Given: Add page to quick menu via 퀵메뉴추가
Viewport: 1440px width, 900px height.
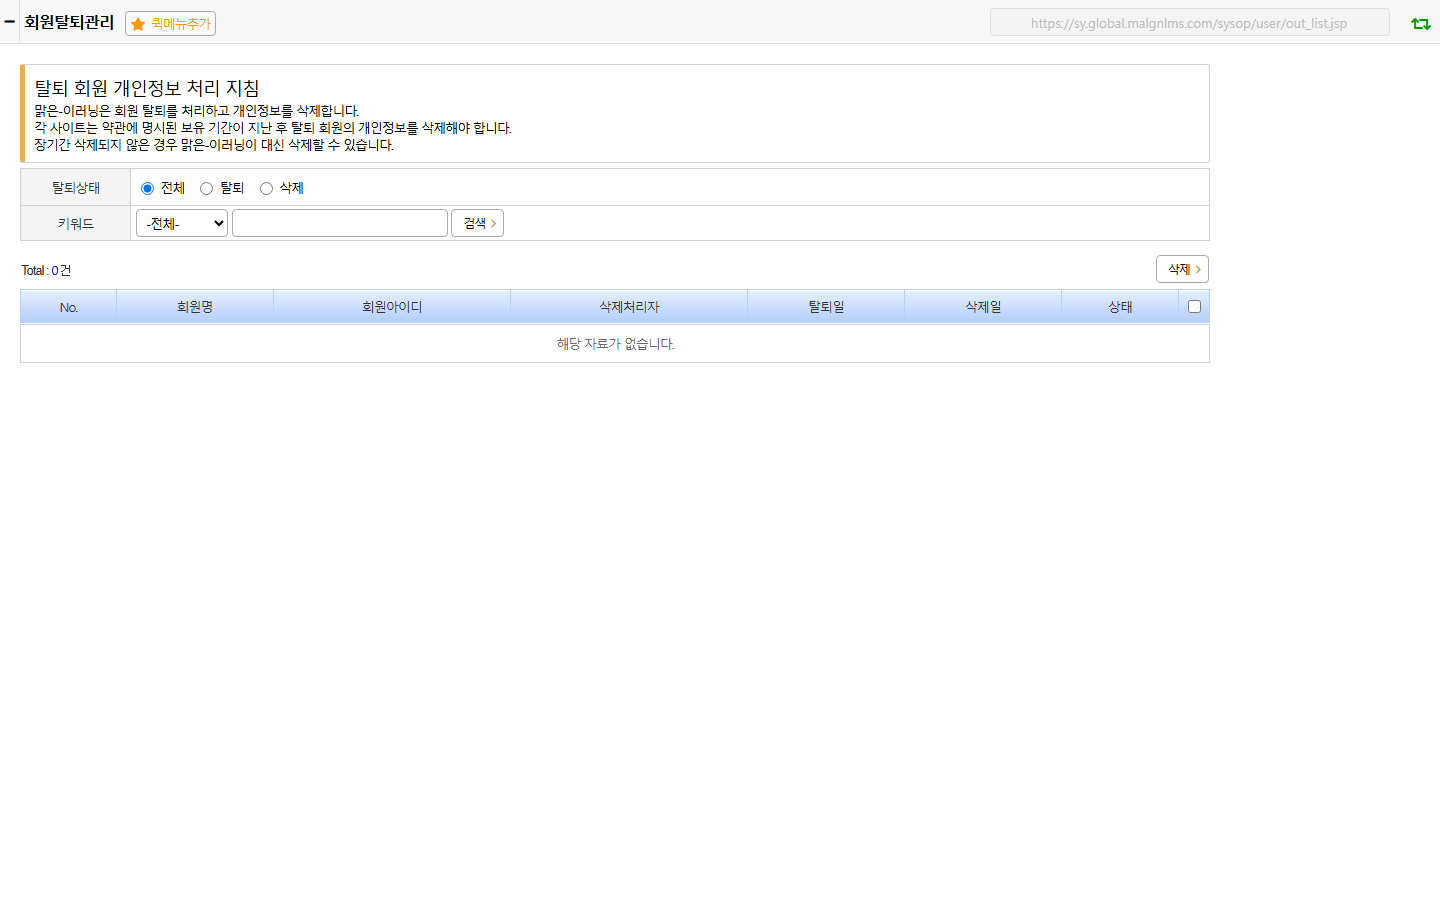Looking at the screenshot, I should (170, 23).
